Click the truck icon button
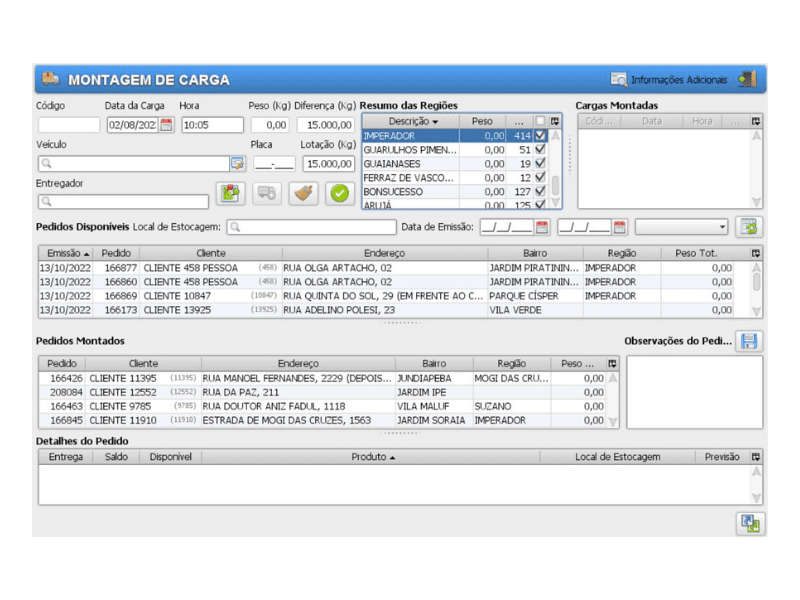The image size is (800, 600). pyautogui.click(x=267, y=193)
